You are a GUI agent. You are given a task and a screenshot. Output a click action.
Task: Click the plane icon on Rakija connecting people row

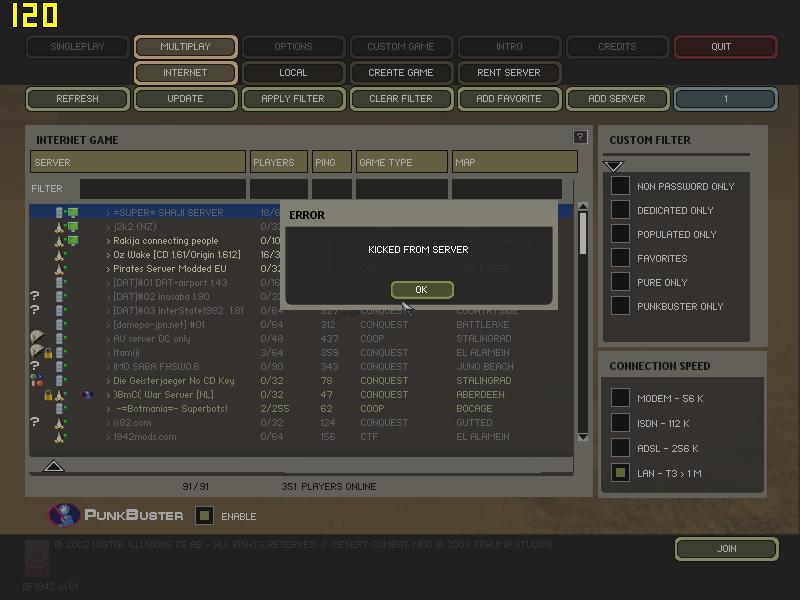click(59, 240)
